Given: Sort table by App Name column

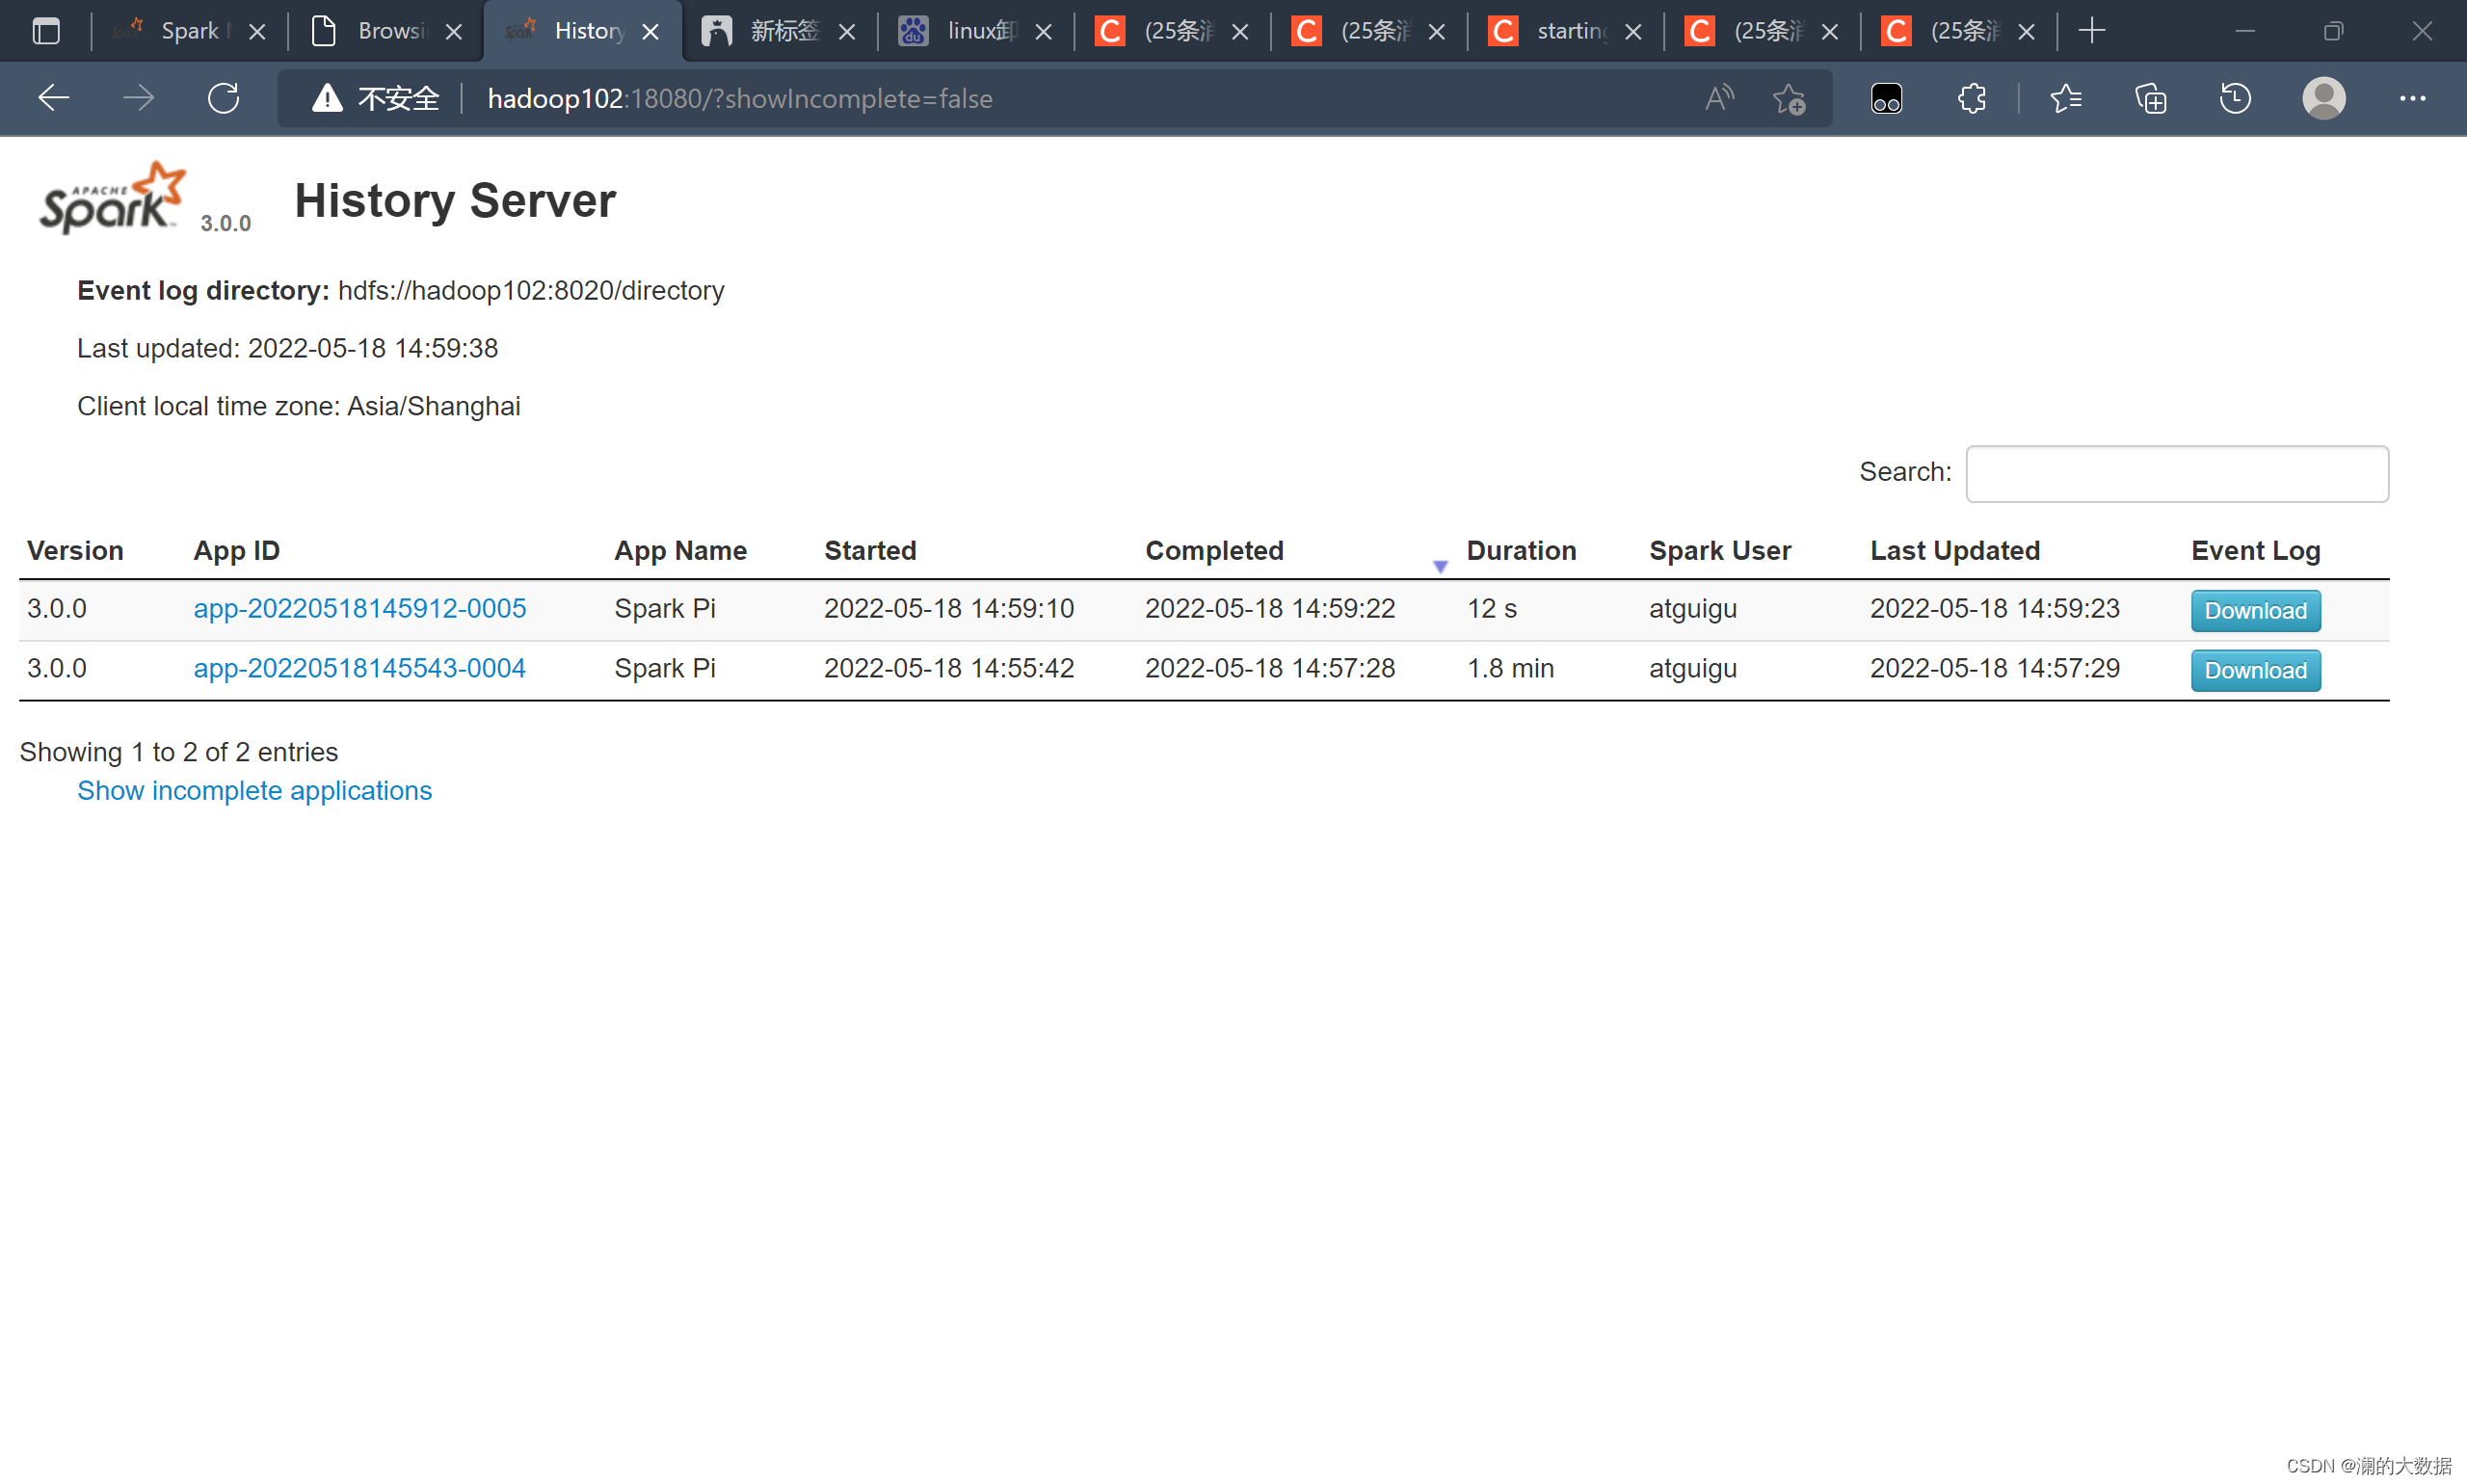Looking at the screenshot, I should coord(680,551).
